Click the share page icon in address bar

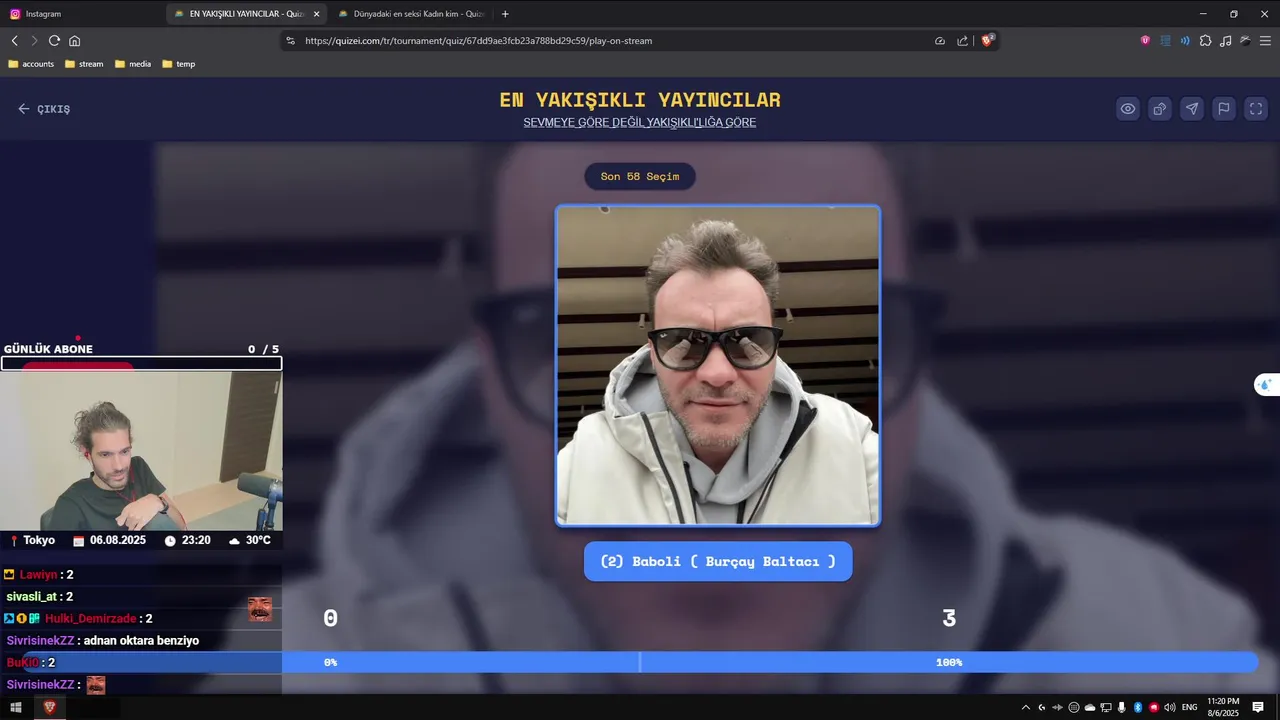[962, 41]
